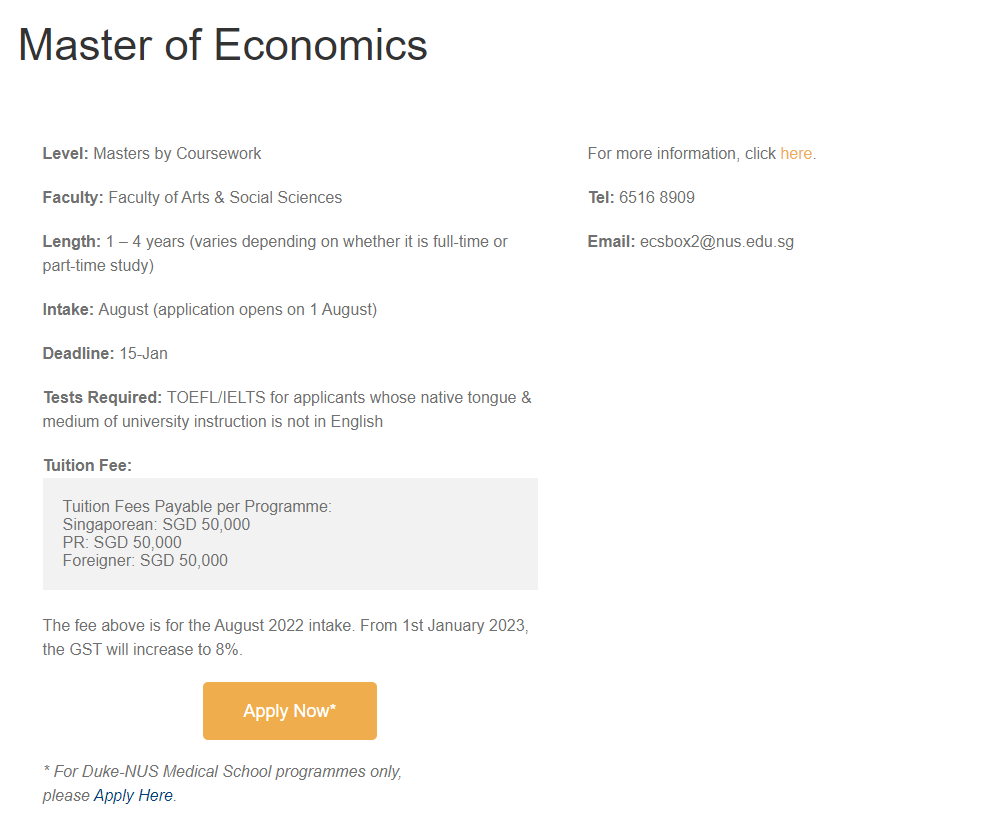Click the telephone number 6516 8909
The width and height of the screenshot is (986, 831).
(657, 198)
